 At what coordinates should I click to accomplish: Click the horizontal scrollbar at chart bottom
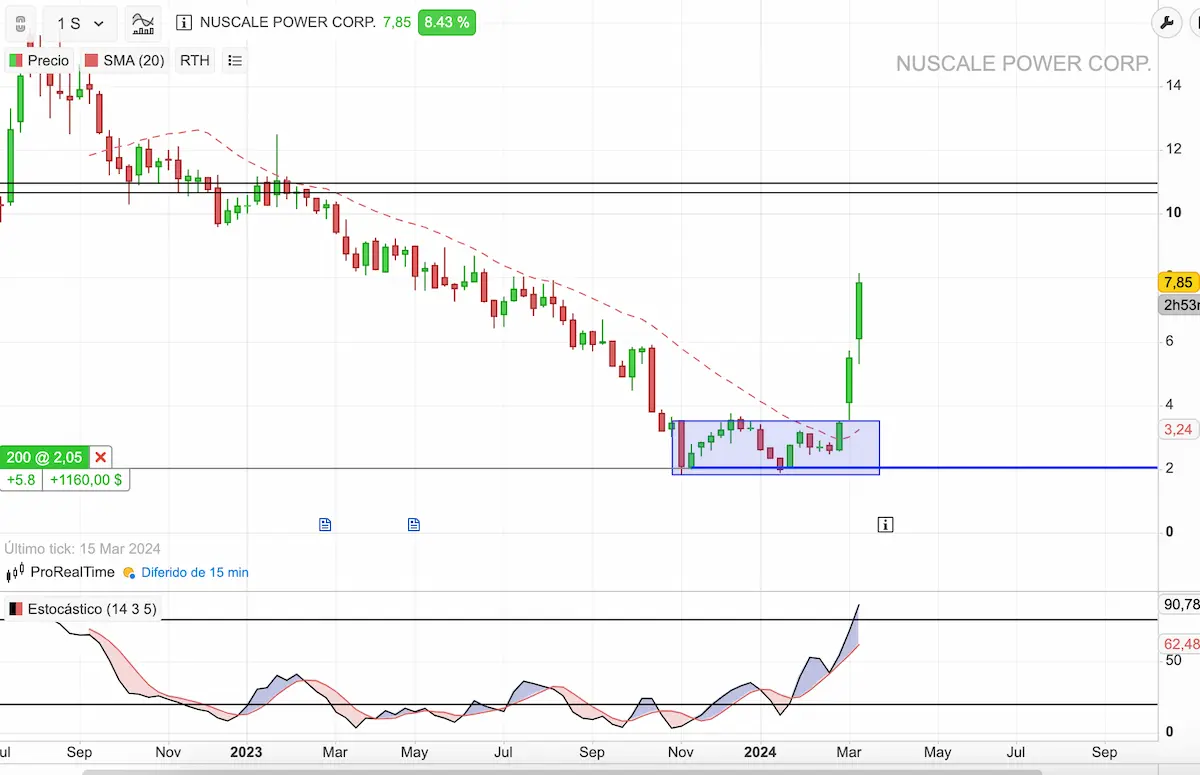pos(600,771)
